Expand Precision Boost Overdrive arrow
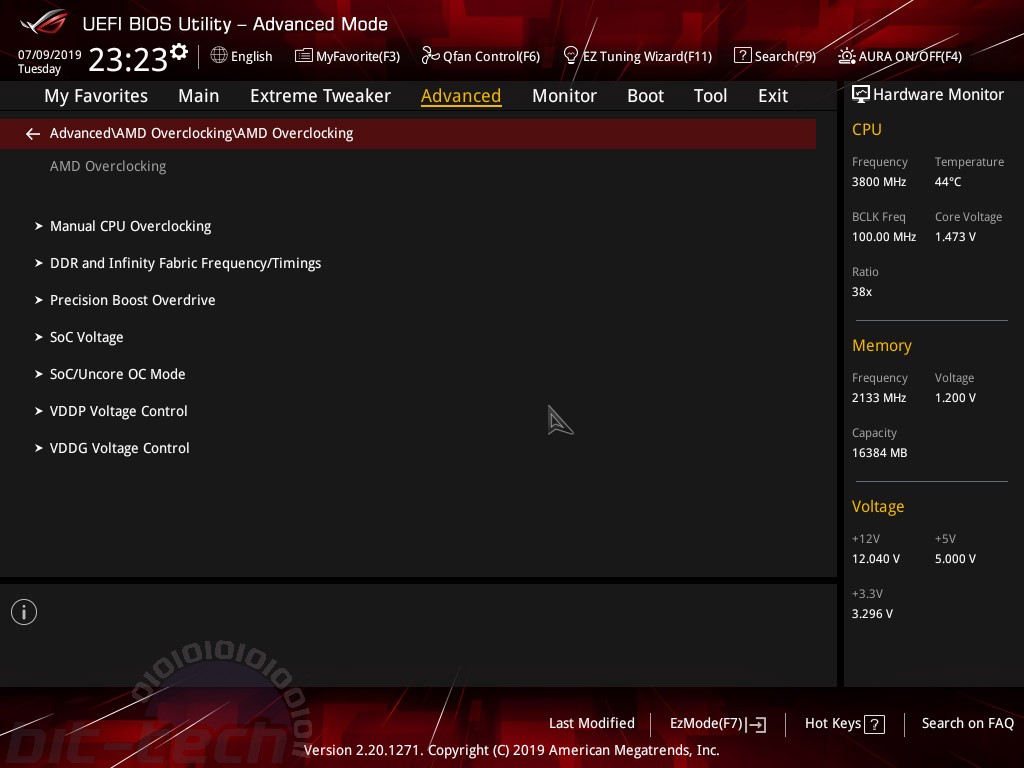Image resolution: width=1024 pixels, height=768 pixels. (39, 300)
